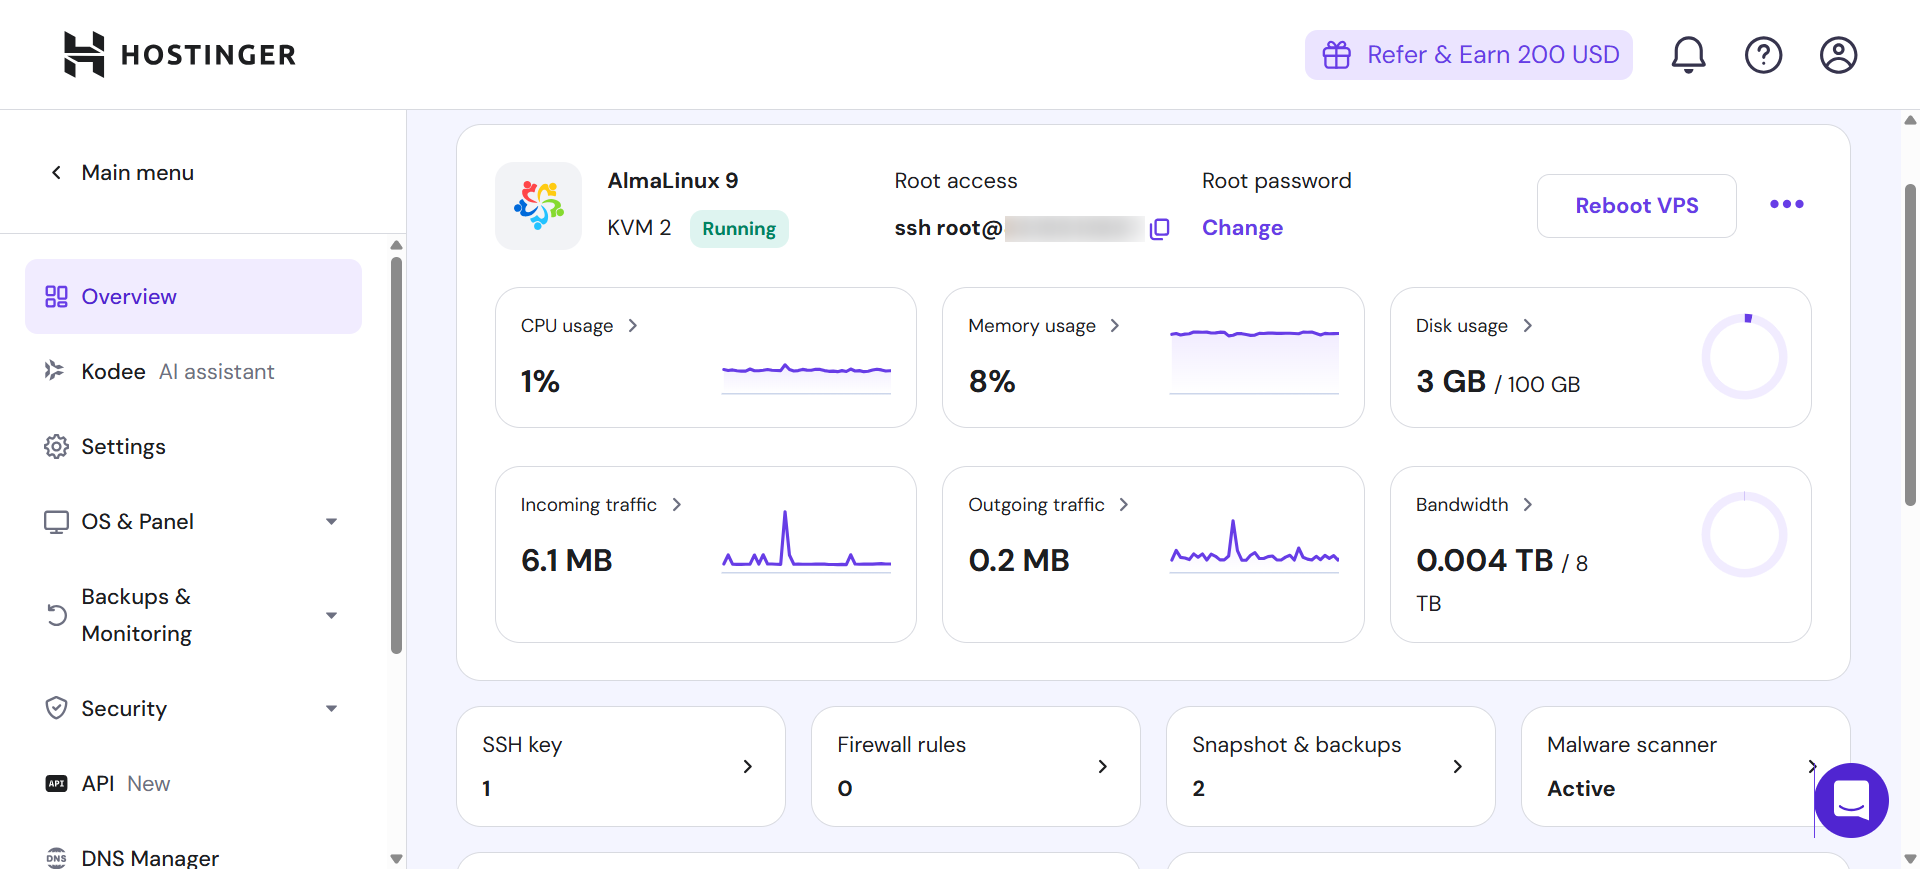This screenshot has height=869, width=1920.
Task: Open CPU usage details chevron
Action: 632,326
